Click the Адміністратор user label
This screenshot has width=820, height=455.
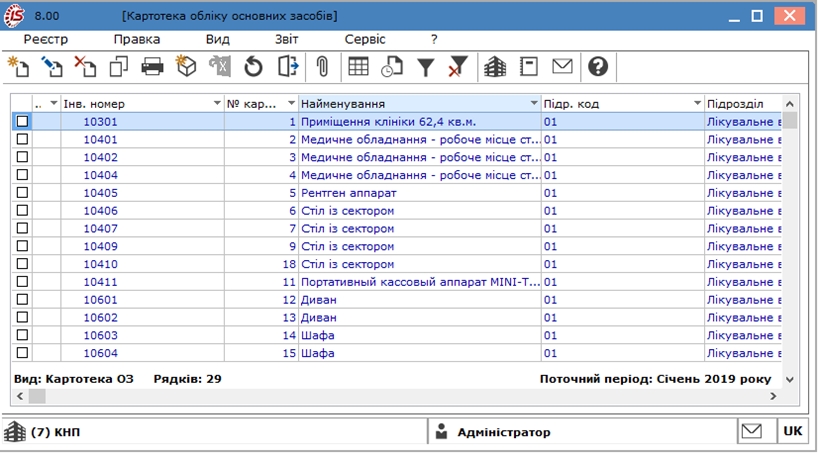pyautogui.click(x=504, y=433)
